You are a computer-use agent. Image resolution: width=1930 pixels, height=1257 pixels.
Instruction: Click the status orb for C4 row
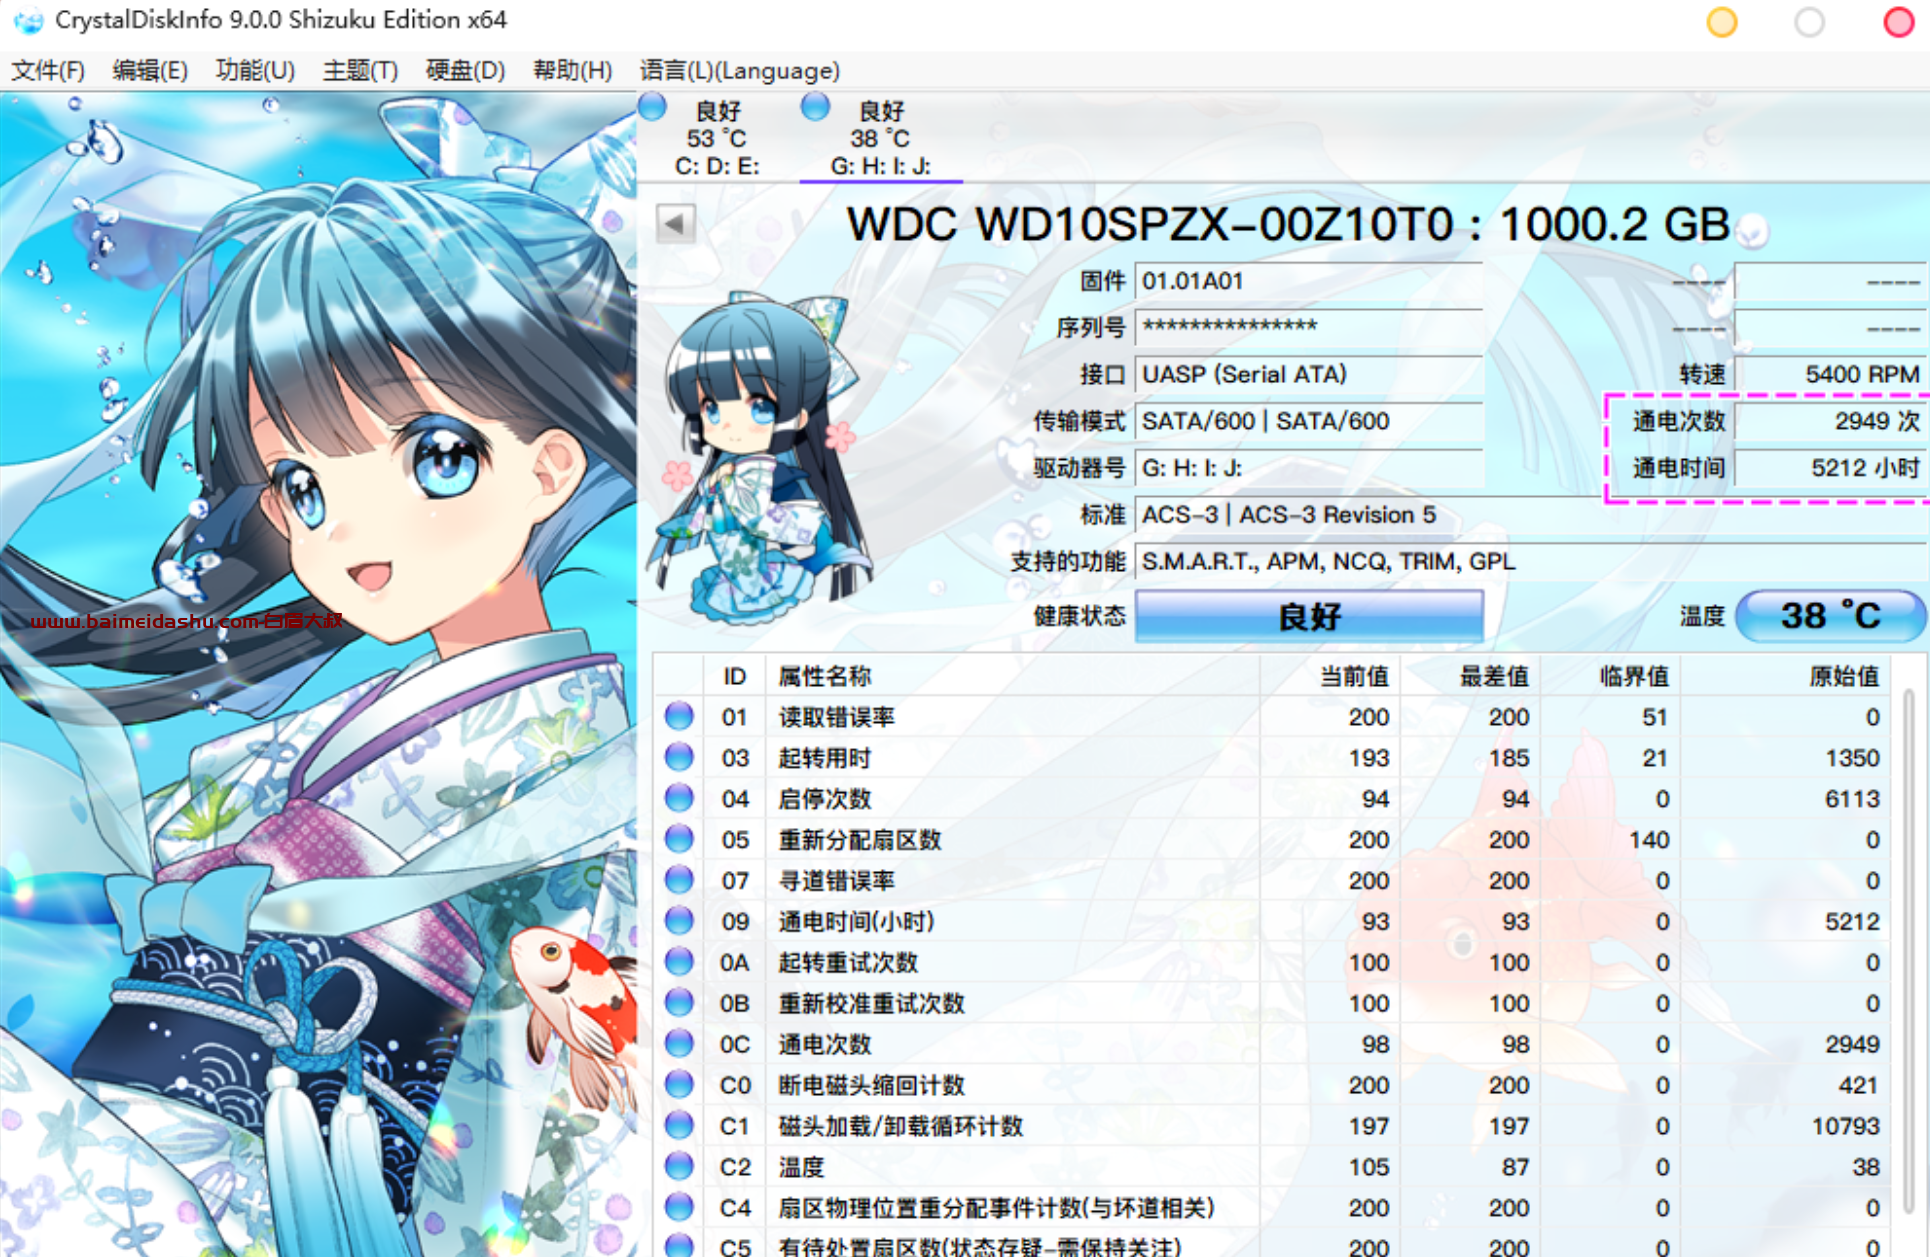(x=679, y=1207)
